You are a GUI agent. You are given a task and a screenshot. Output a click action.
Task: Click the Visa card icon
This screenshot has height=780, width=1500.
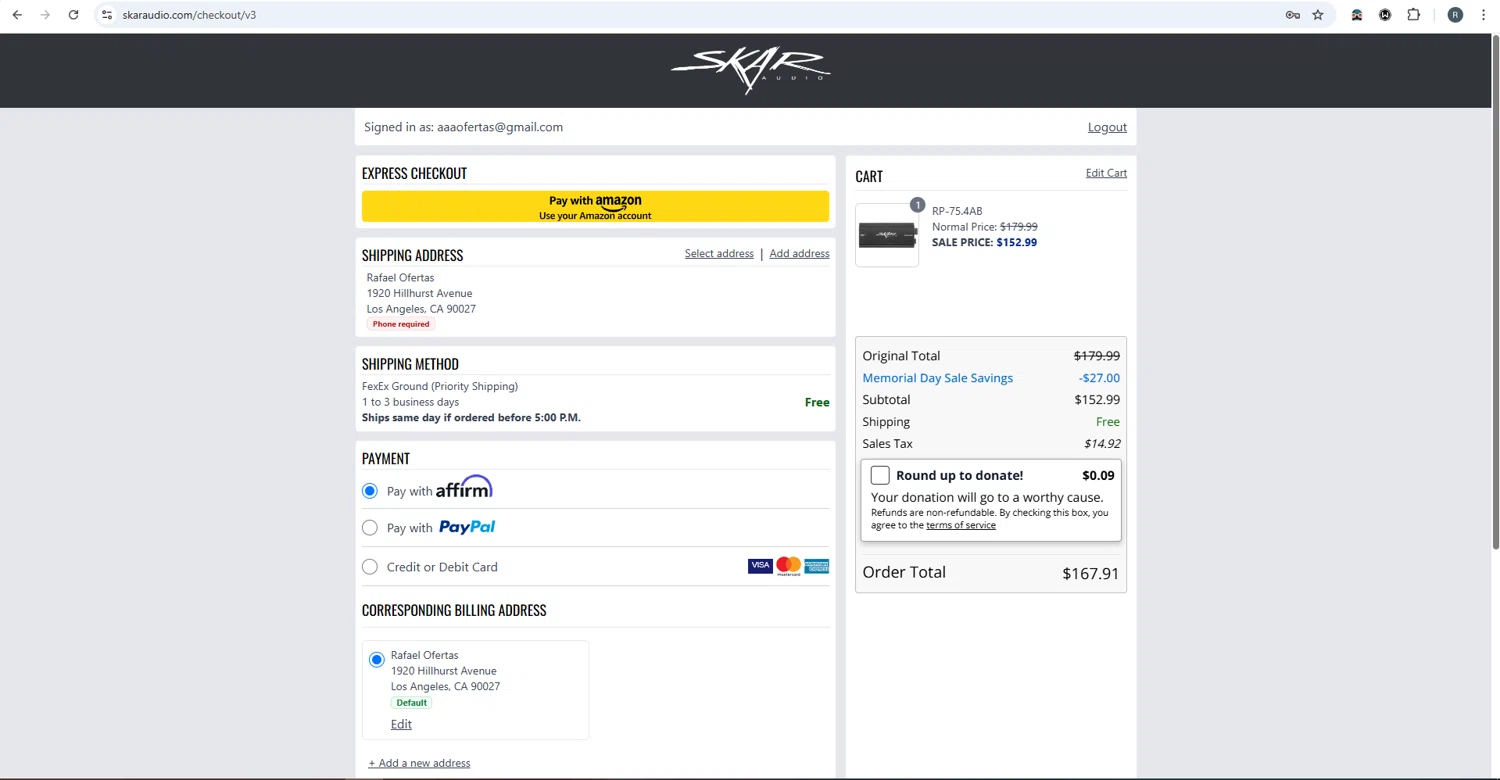click(760, 566)
